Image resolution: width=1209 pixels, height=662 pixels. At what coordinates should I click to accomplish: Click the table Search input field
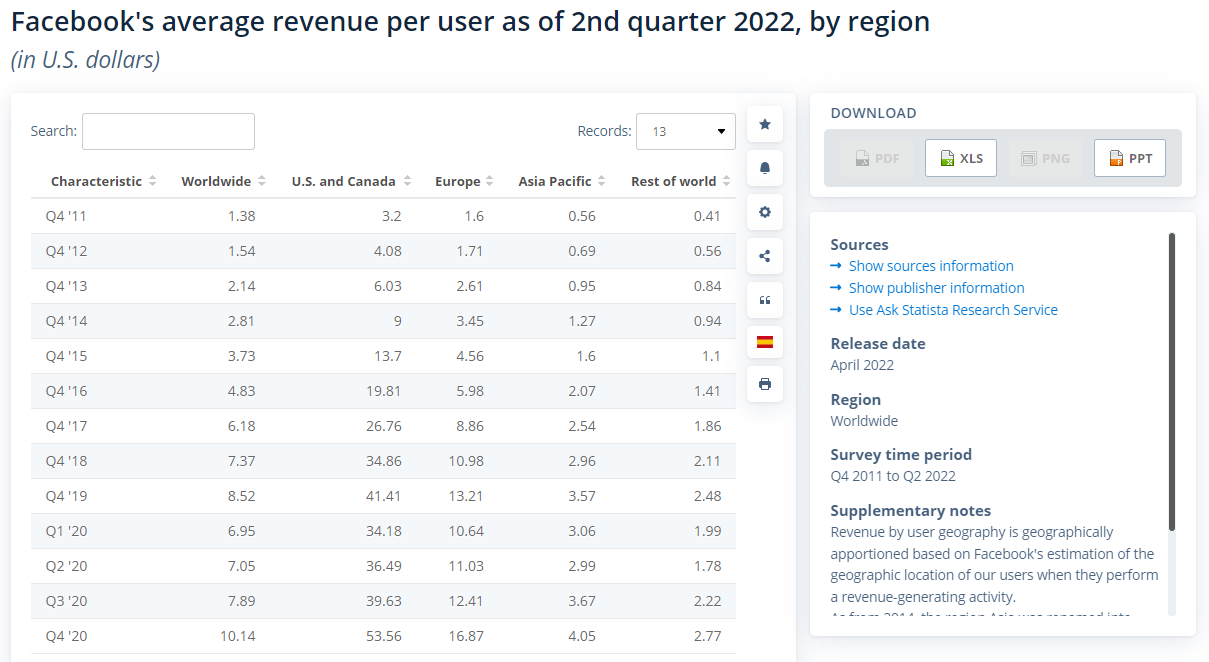[x=168, y=131]
